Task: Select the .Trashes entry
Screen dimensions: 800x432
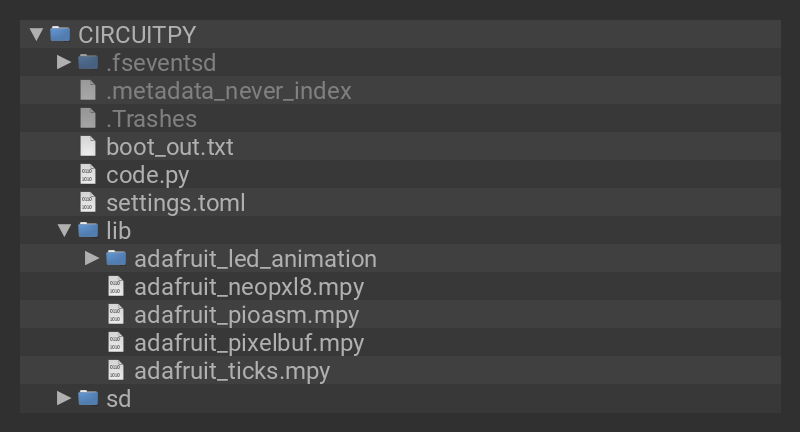Action: [151, 118]
